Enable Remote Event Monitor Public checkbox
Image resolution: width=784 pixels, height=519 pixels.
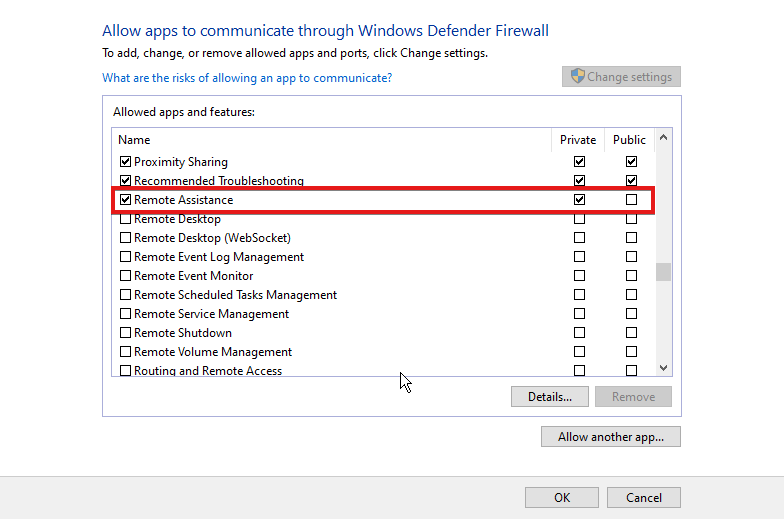point(632,276)
